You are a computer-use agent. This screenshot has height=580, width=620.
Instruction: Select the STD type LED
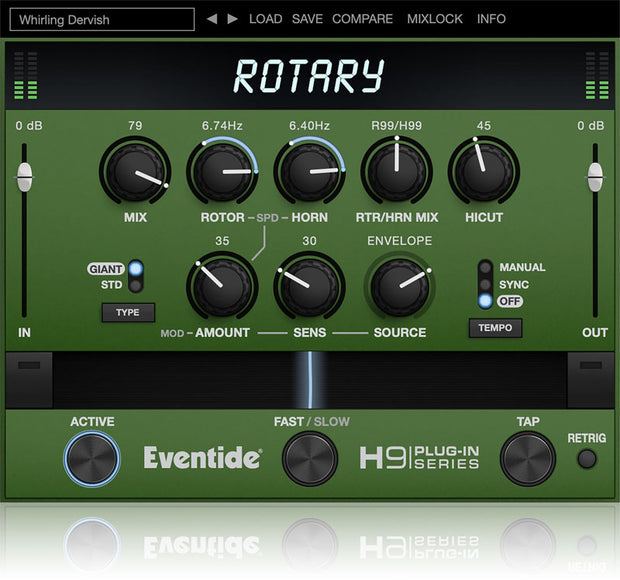click(136, 285)
